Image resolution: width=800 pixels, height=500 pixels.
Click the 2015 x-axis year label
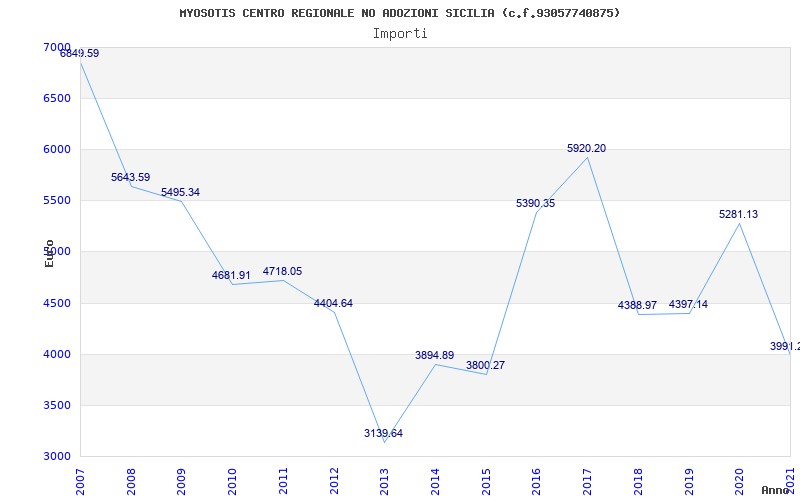[486, 482]
